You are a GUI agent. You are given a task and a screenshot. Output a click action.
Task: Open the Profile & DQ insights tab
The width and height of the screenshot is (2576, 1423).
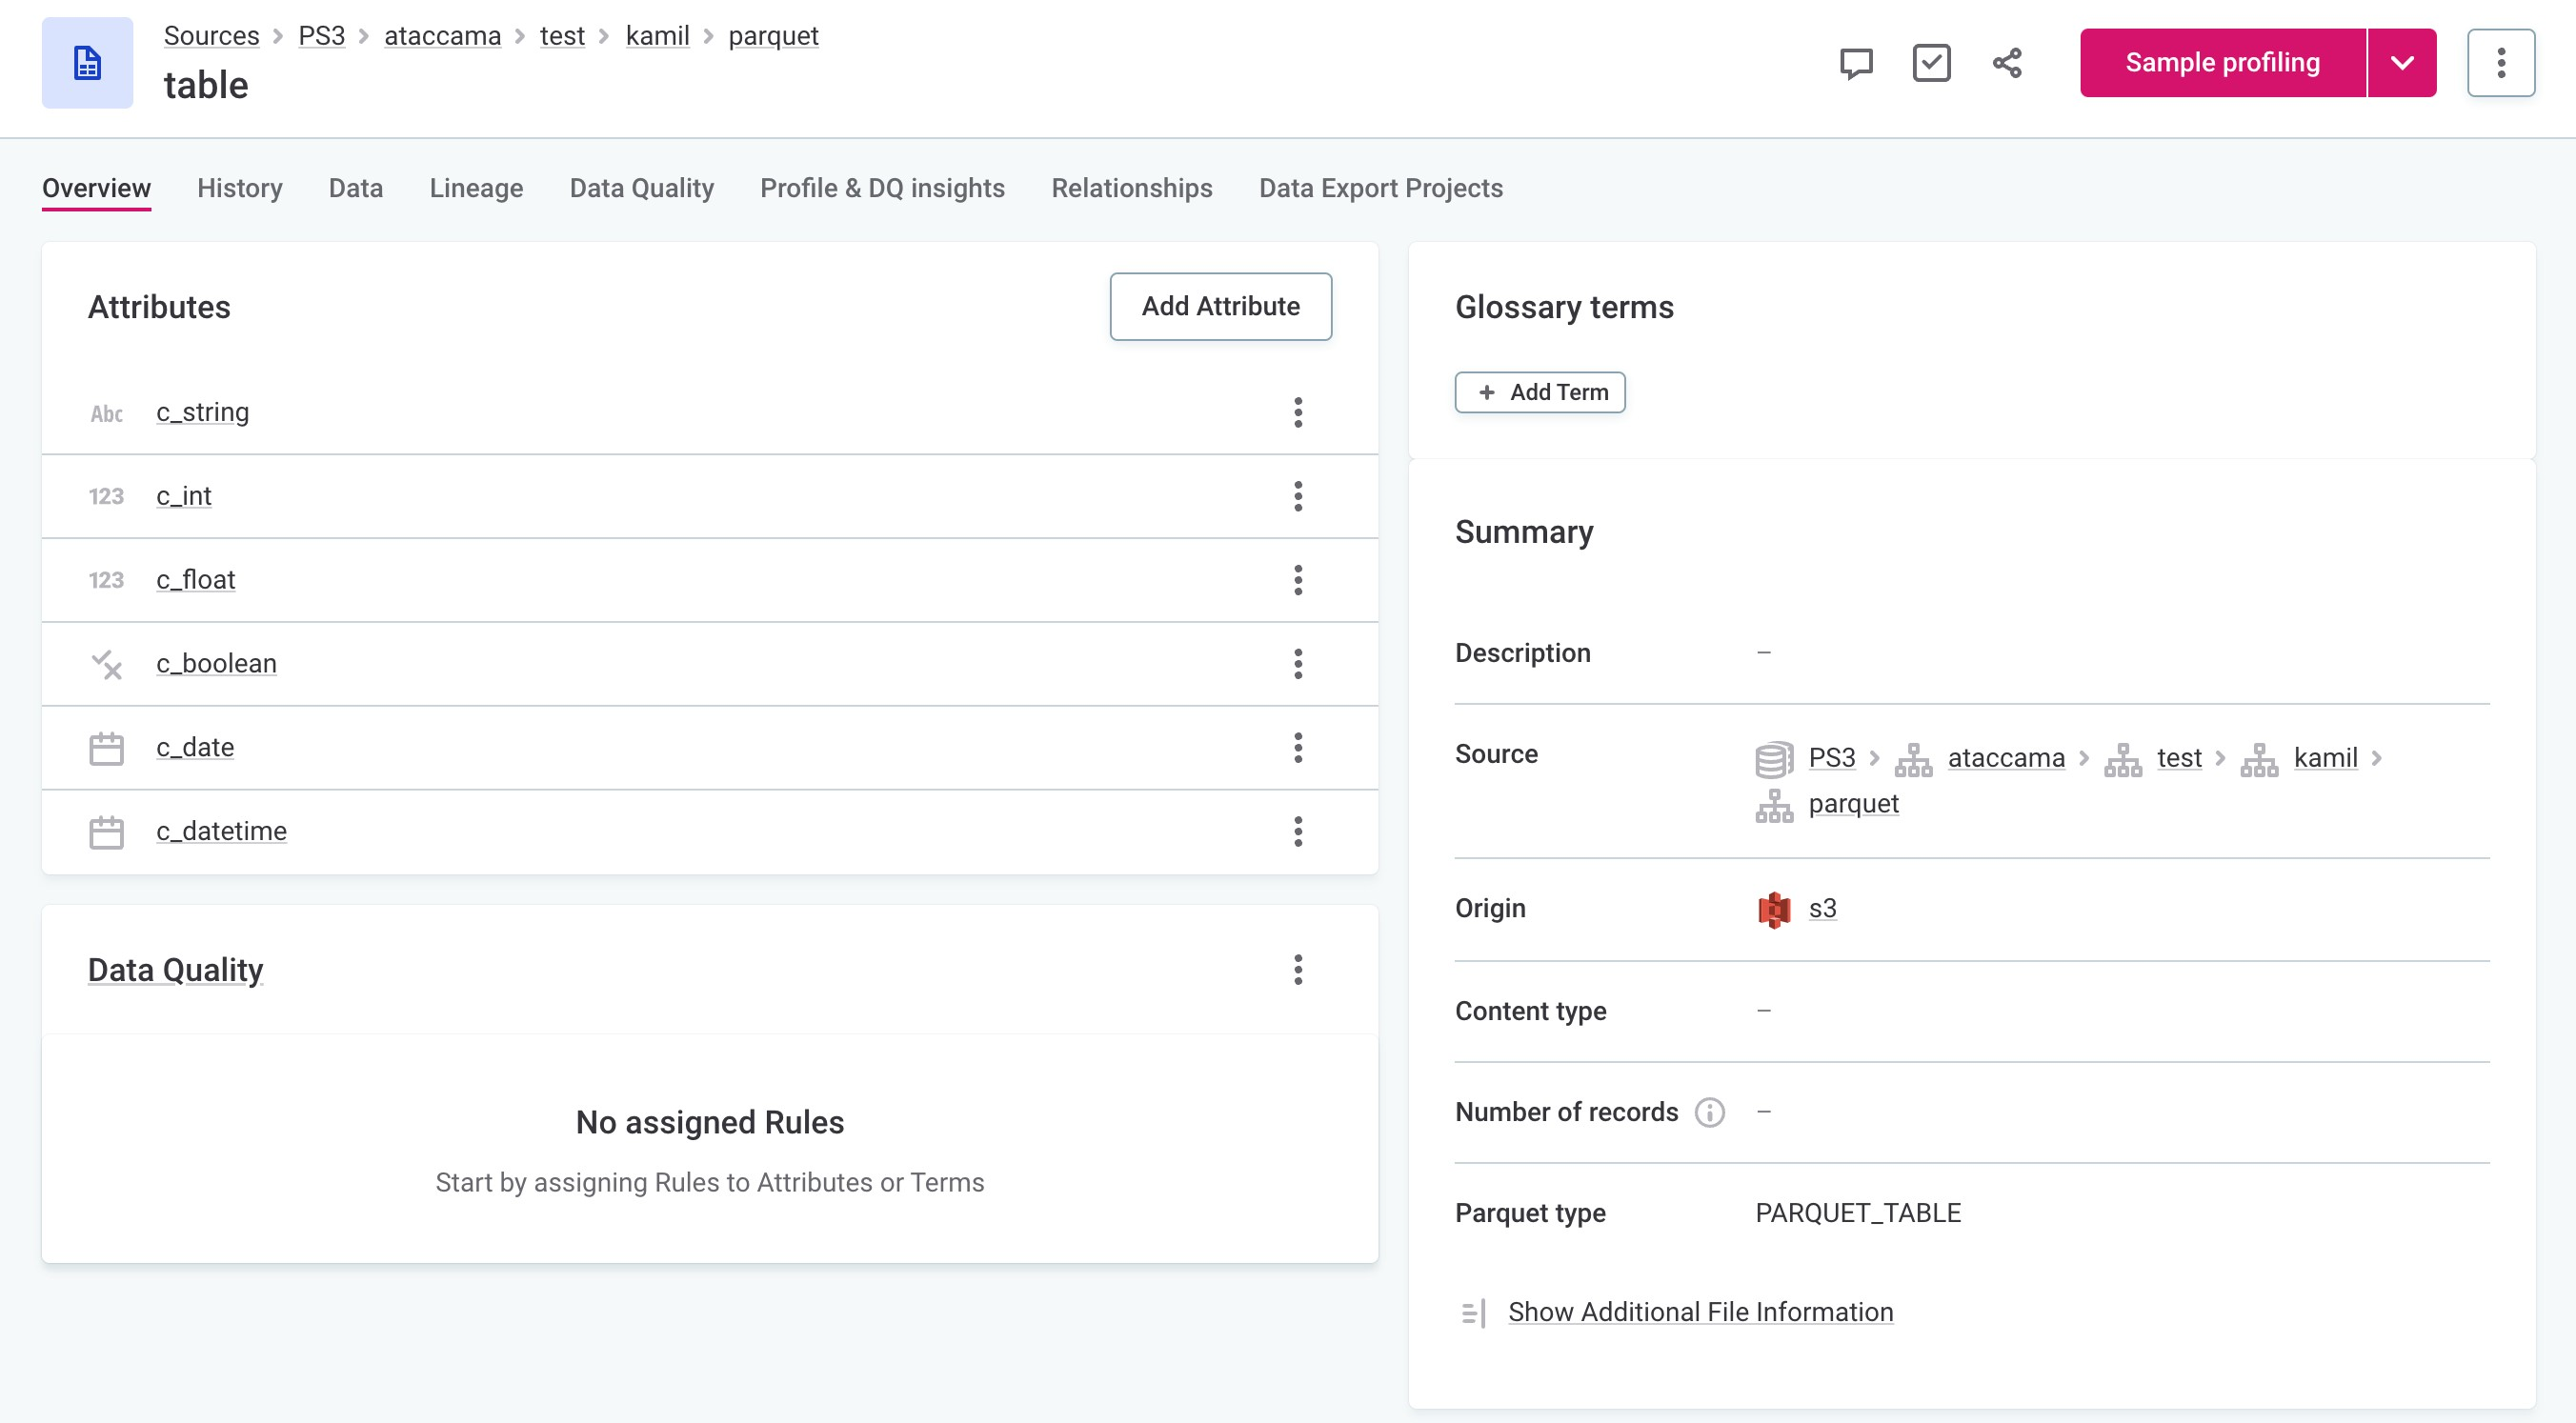(882, 188)
